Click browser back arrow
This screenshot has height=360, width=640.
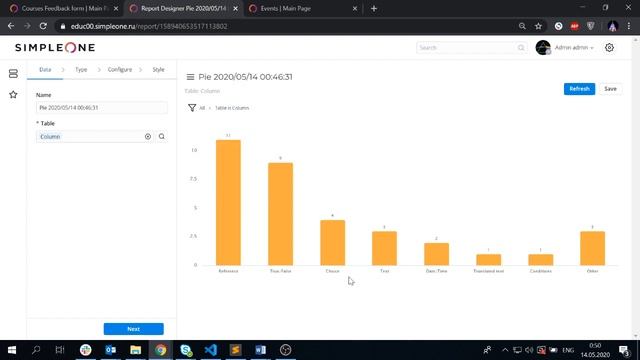(11, 26)
